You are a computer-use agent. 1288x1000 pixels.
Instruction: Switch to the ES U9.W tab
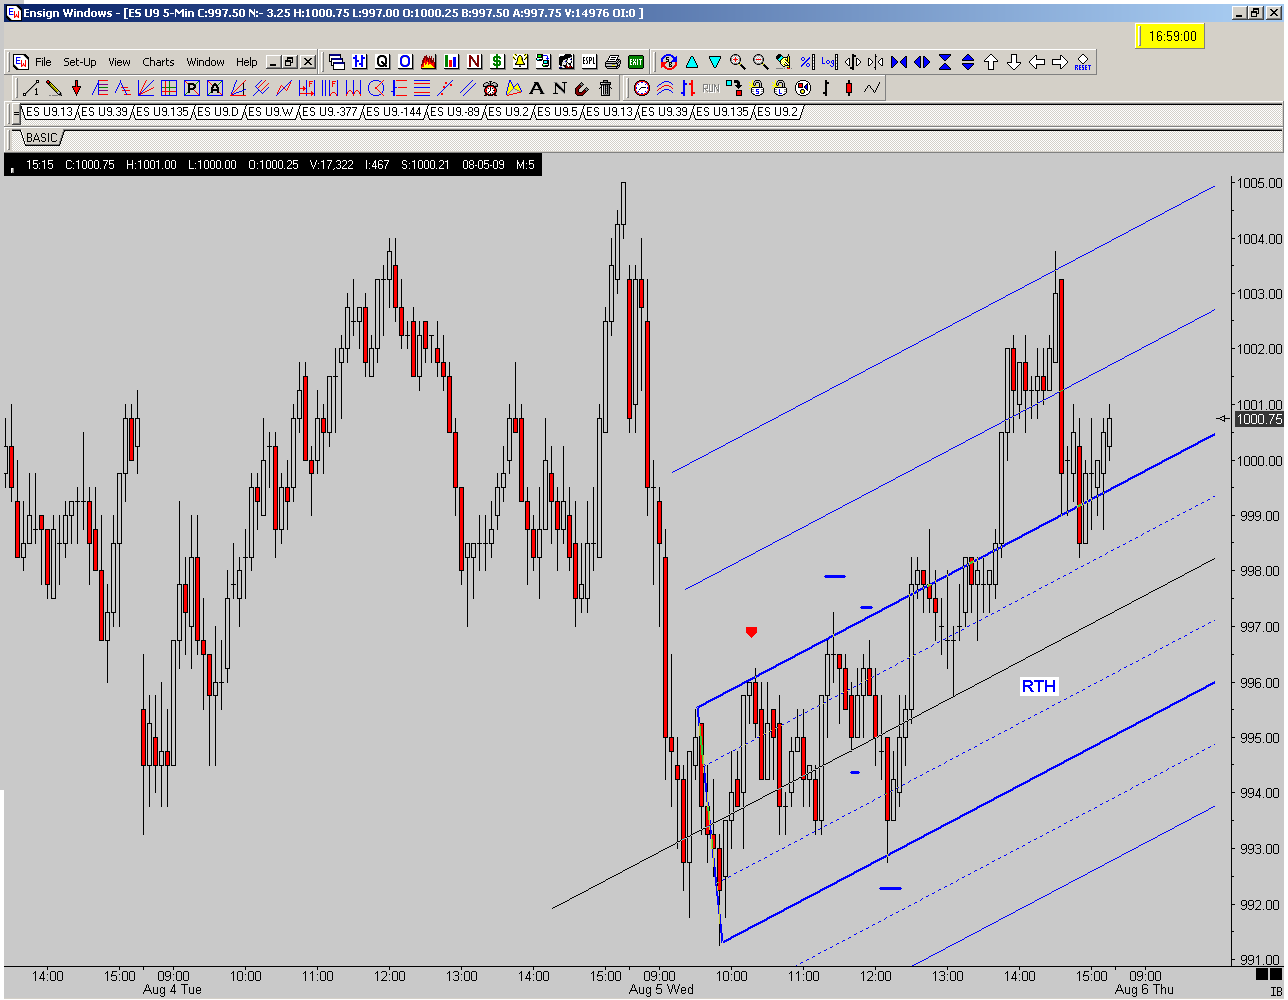270,112
